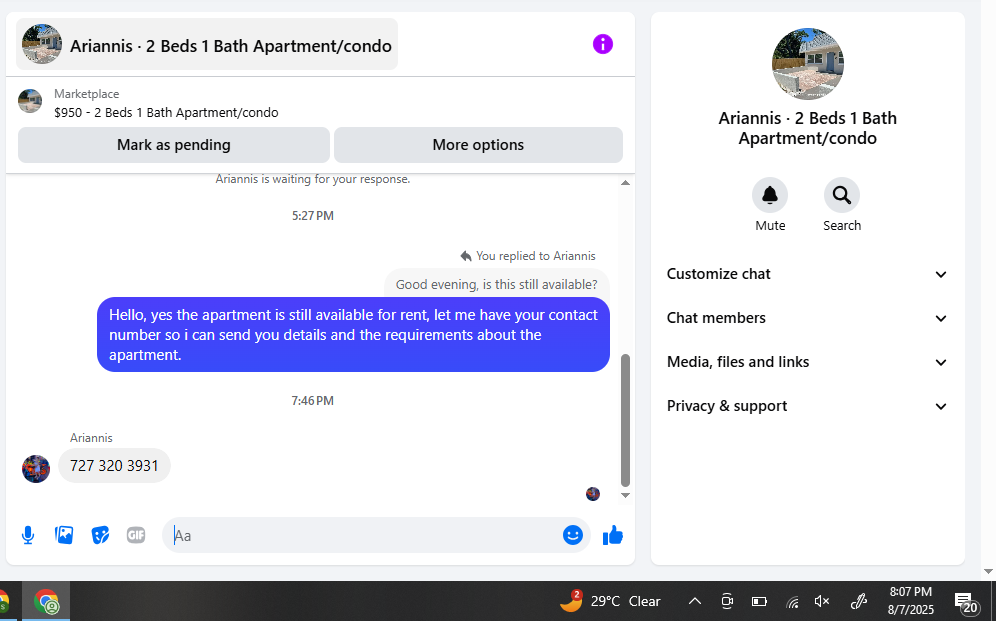Click the page scrollbar down arrow

click(x=988, y=571)
